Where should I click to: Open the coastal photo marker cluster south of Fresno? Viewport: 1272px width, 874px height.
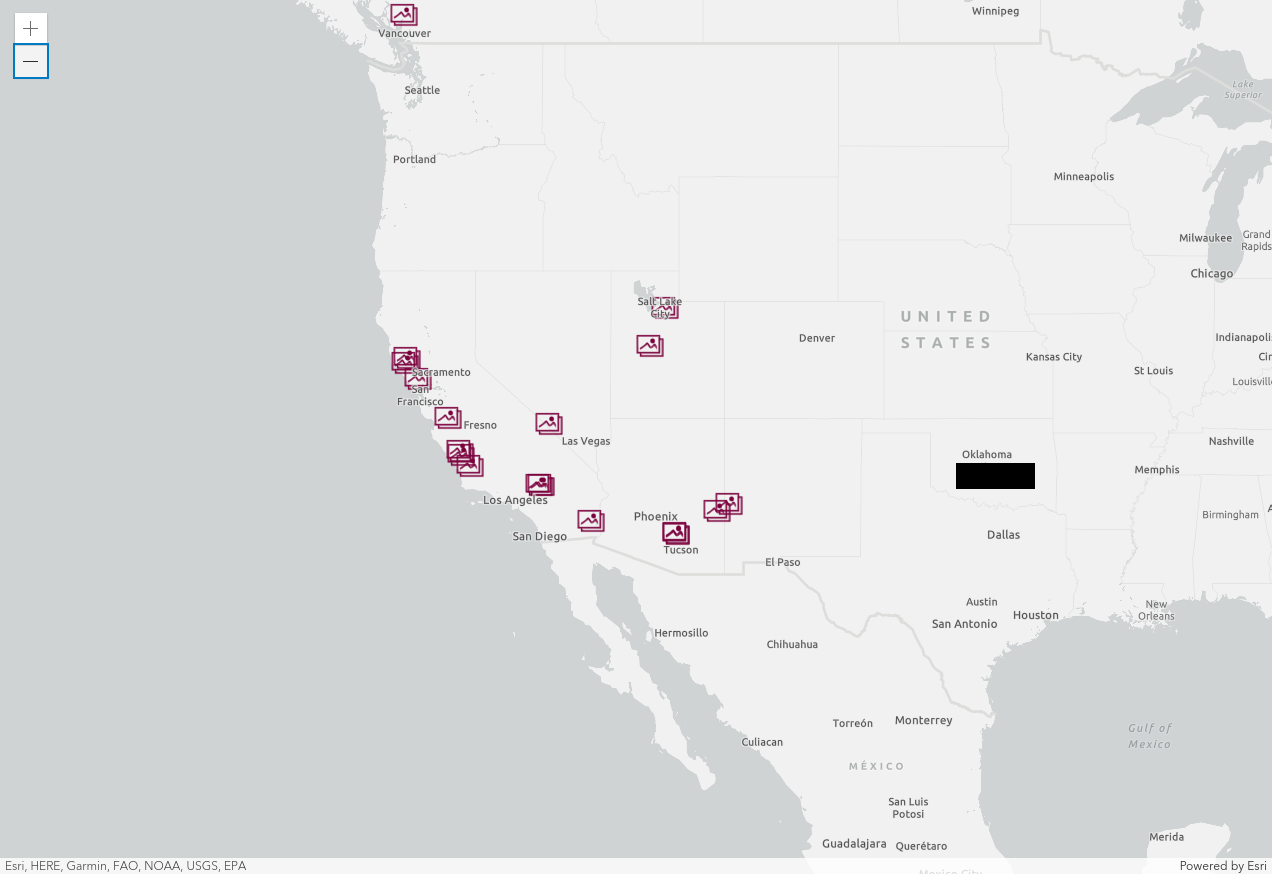pyautogui.click(x=462, y=456)
